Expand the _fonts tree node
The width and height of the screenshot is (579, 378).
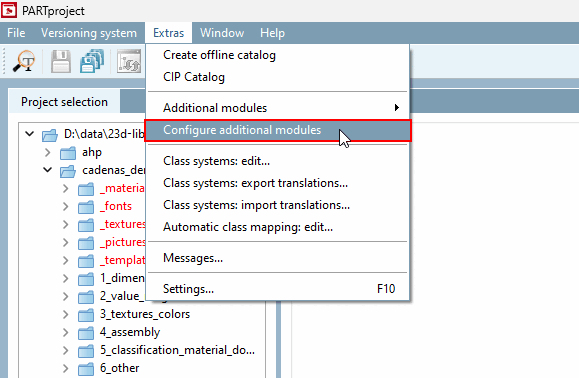click(66, 206)
